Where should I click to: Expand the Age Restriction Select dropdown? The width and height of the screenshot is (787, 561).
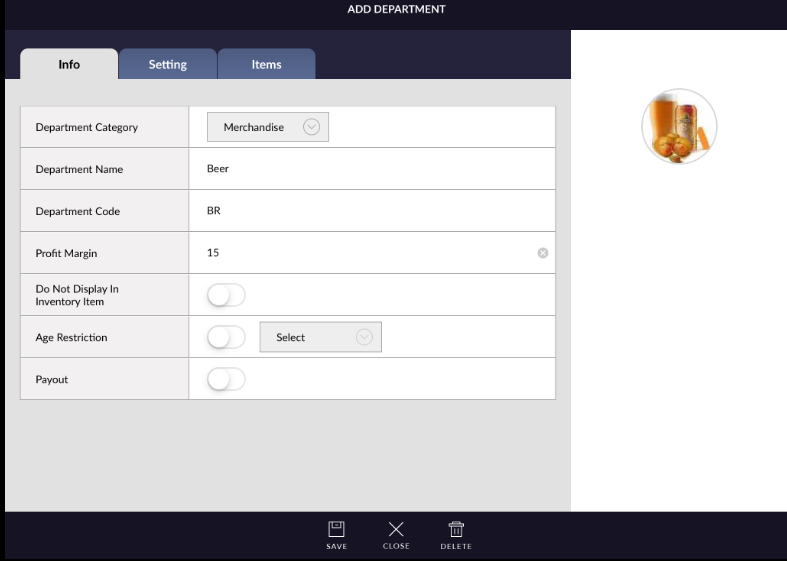[320, 337]
